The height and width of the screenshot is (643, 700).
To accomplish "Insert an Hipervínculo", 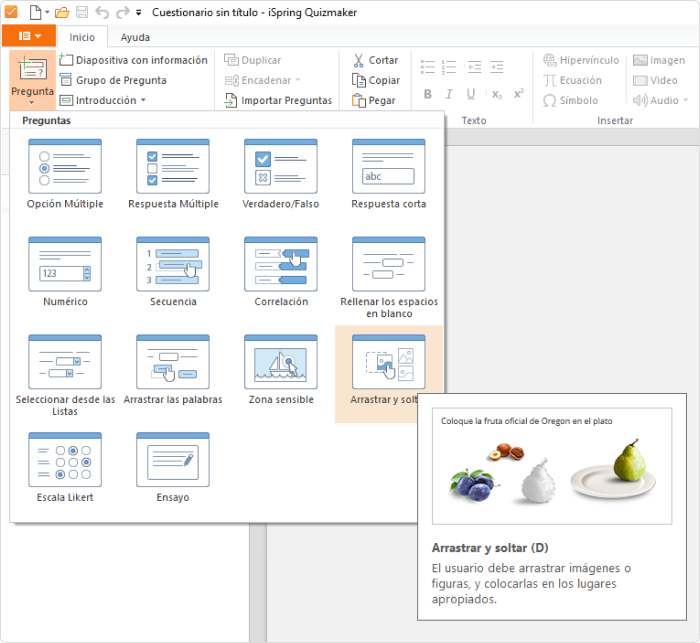I will [x=581, y=60].
